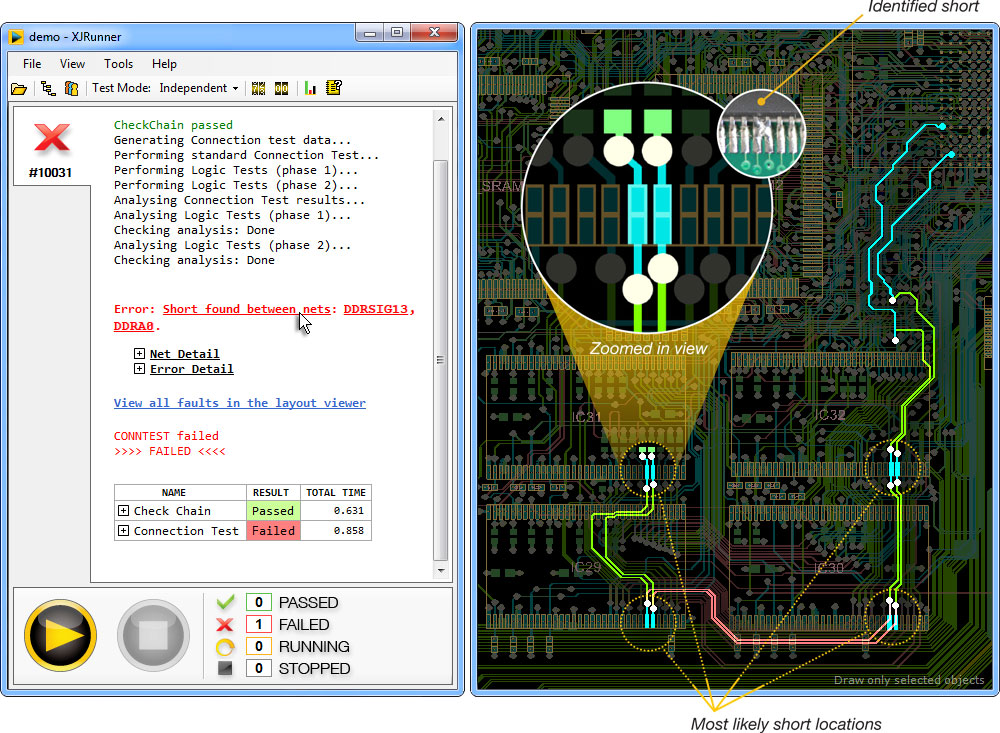
Task: Open the File menu
Action: pyautogui.click(x=32, y=64)
